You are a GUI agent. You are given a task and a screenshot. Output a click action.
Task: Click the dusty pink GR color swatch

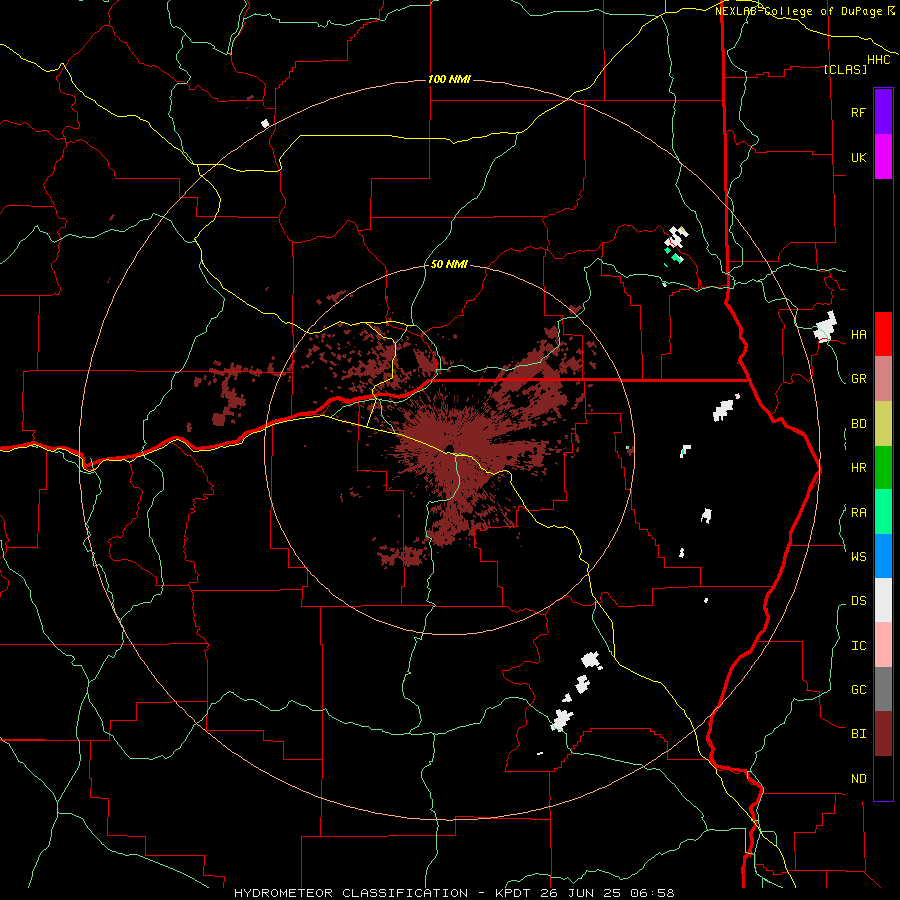[x=883, y=379]
